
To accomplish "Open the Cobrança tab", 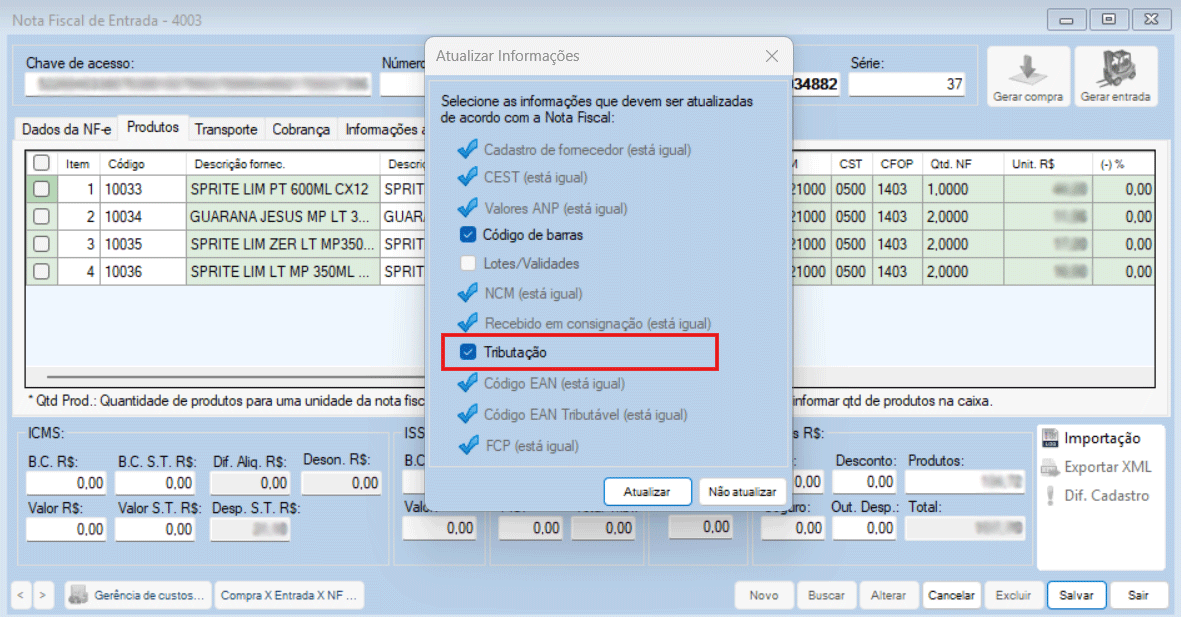I will point(301,130).
